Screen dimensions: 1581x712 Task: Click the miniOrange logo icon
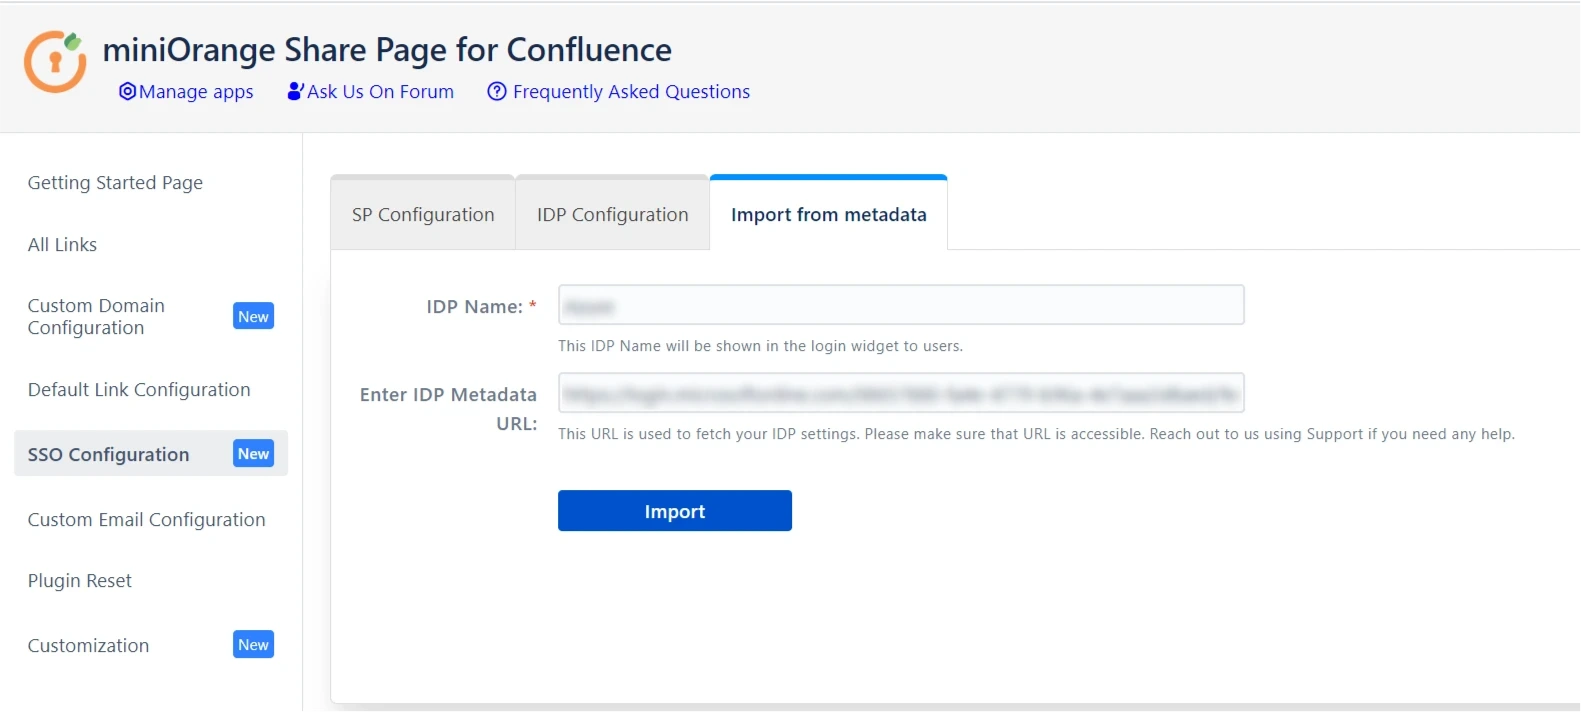55,62
